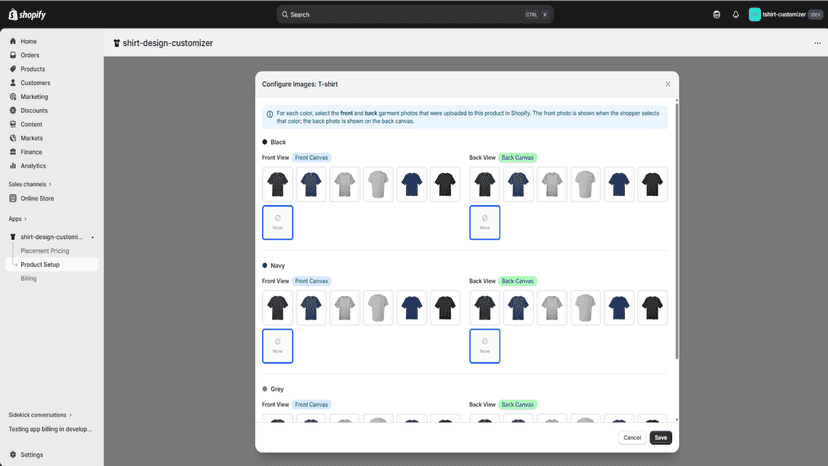Click the Front Canvas badge under Black
The height and width of the screenshot is (466, 828).
coord(311,157)
